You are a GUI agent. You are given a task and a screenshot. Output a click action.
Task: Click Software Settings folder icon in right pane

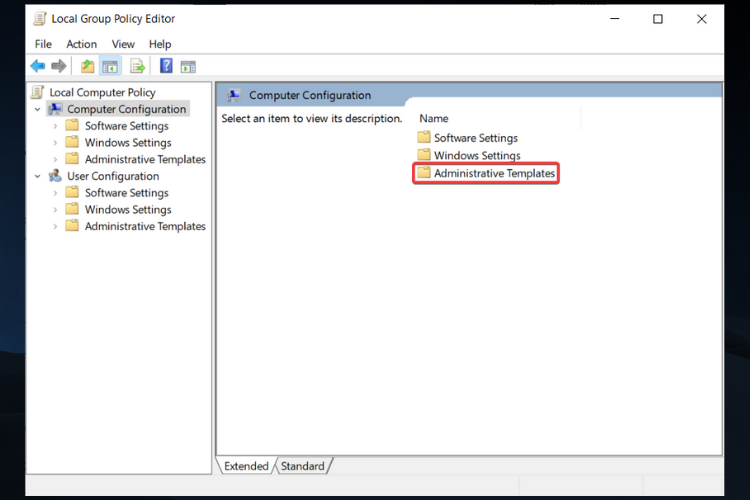point(424,137)
